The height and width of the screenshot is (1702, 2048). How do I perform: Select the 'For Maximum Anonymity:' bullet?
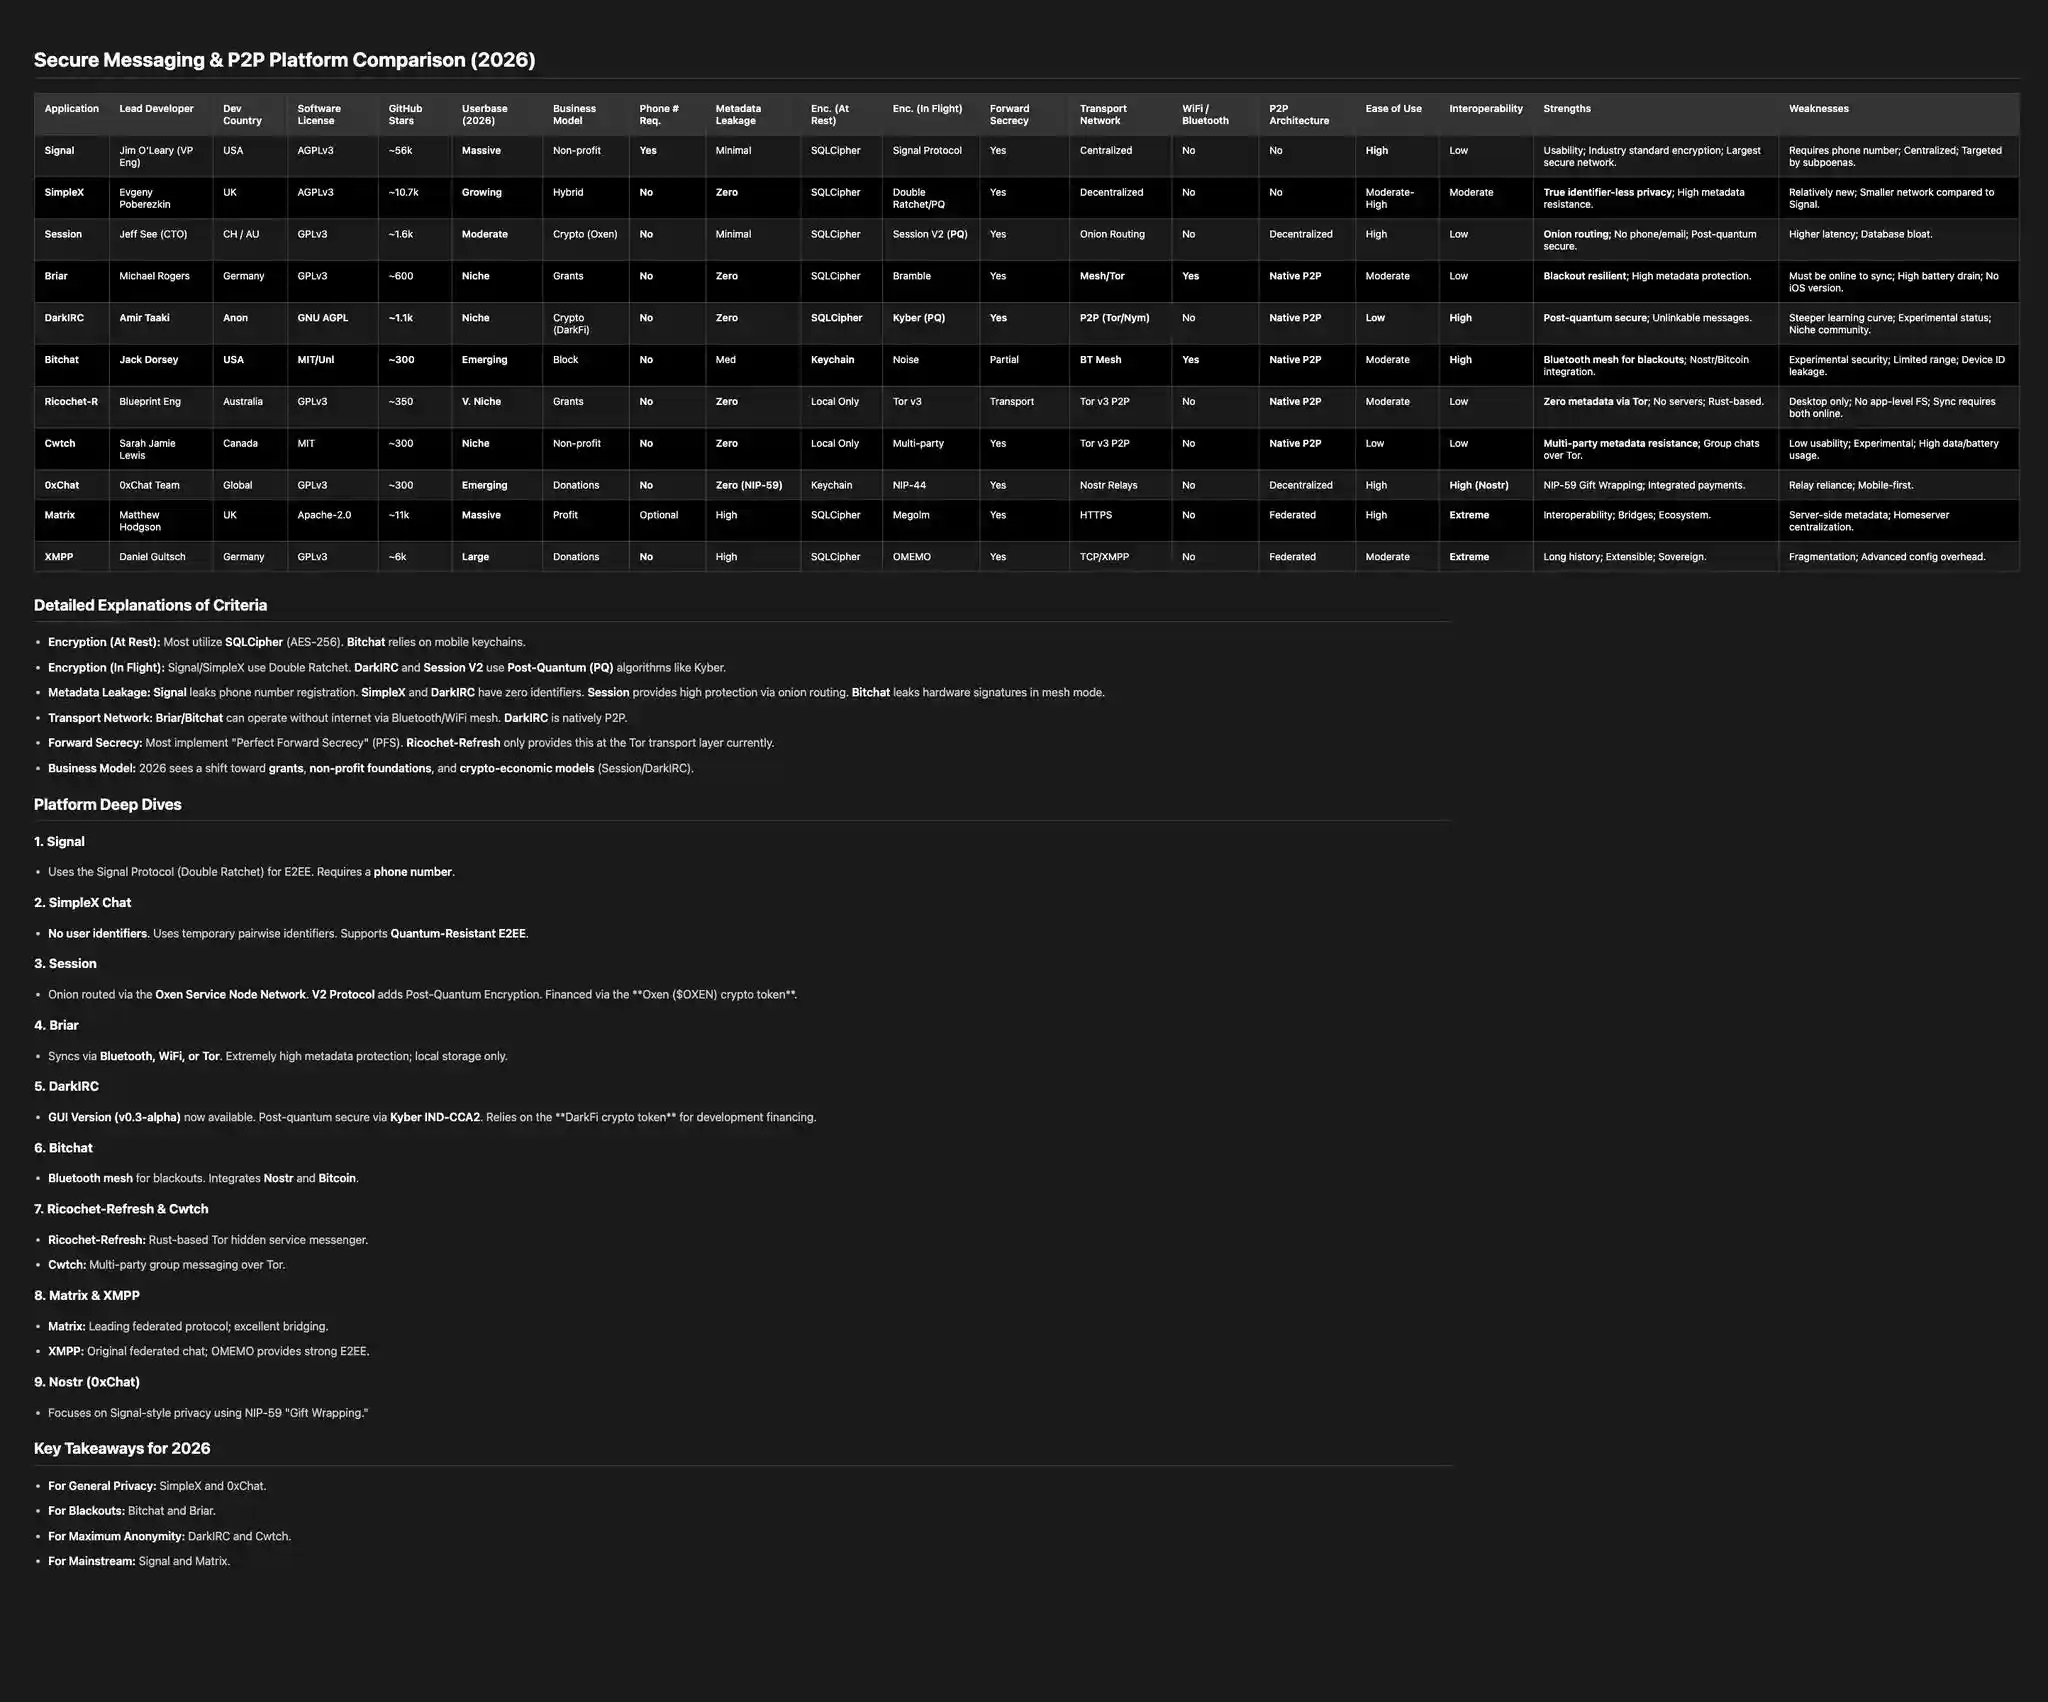click(170, 1537)
